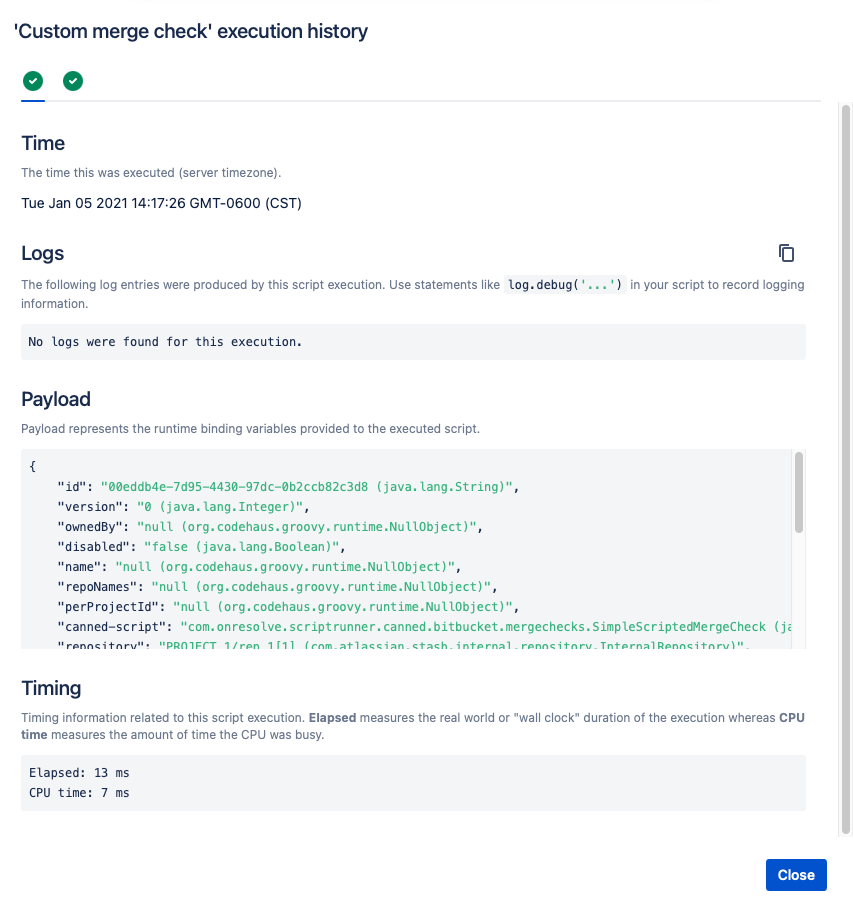This screenshot has height=910, width=853.
Task: Click the 'Payload' section heading
Action: point(56,399)
